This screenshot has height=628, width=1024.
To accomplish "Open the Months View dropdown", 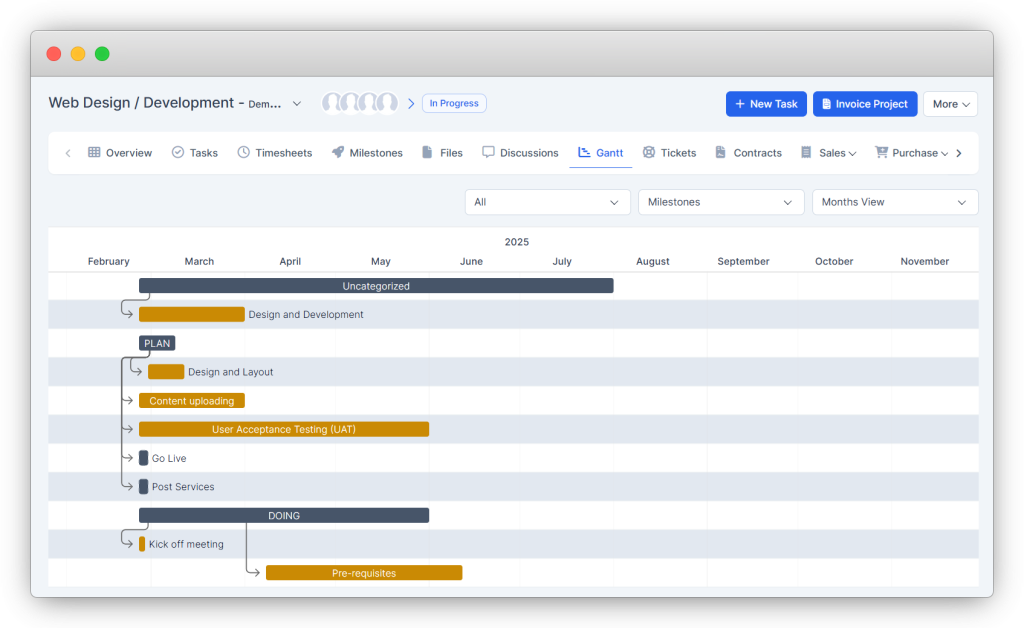I will click(x=894, y=202).
